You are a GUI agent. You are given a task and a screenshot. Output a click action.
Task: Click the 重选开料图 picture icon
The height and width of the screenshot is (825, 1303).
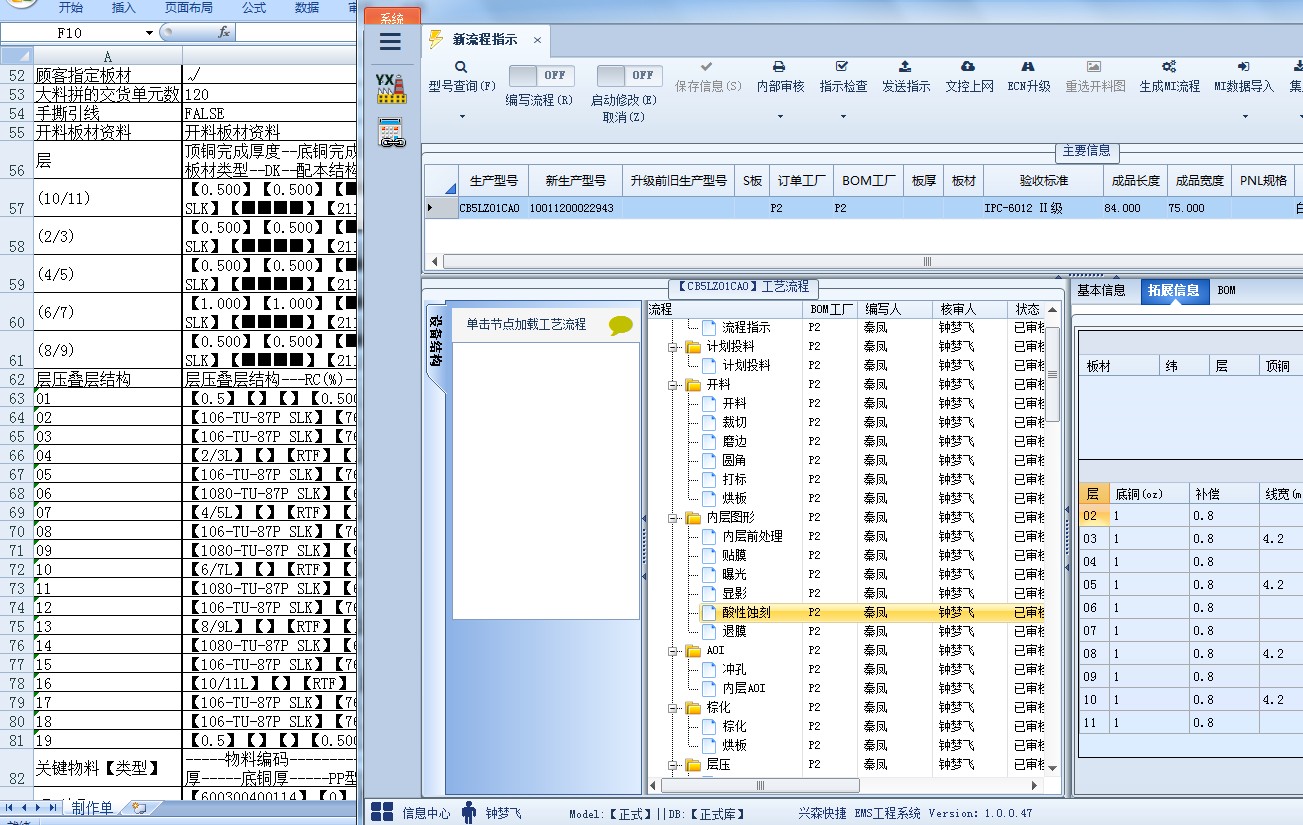tap(1094, 66)
